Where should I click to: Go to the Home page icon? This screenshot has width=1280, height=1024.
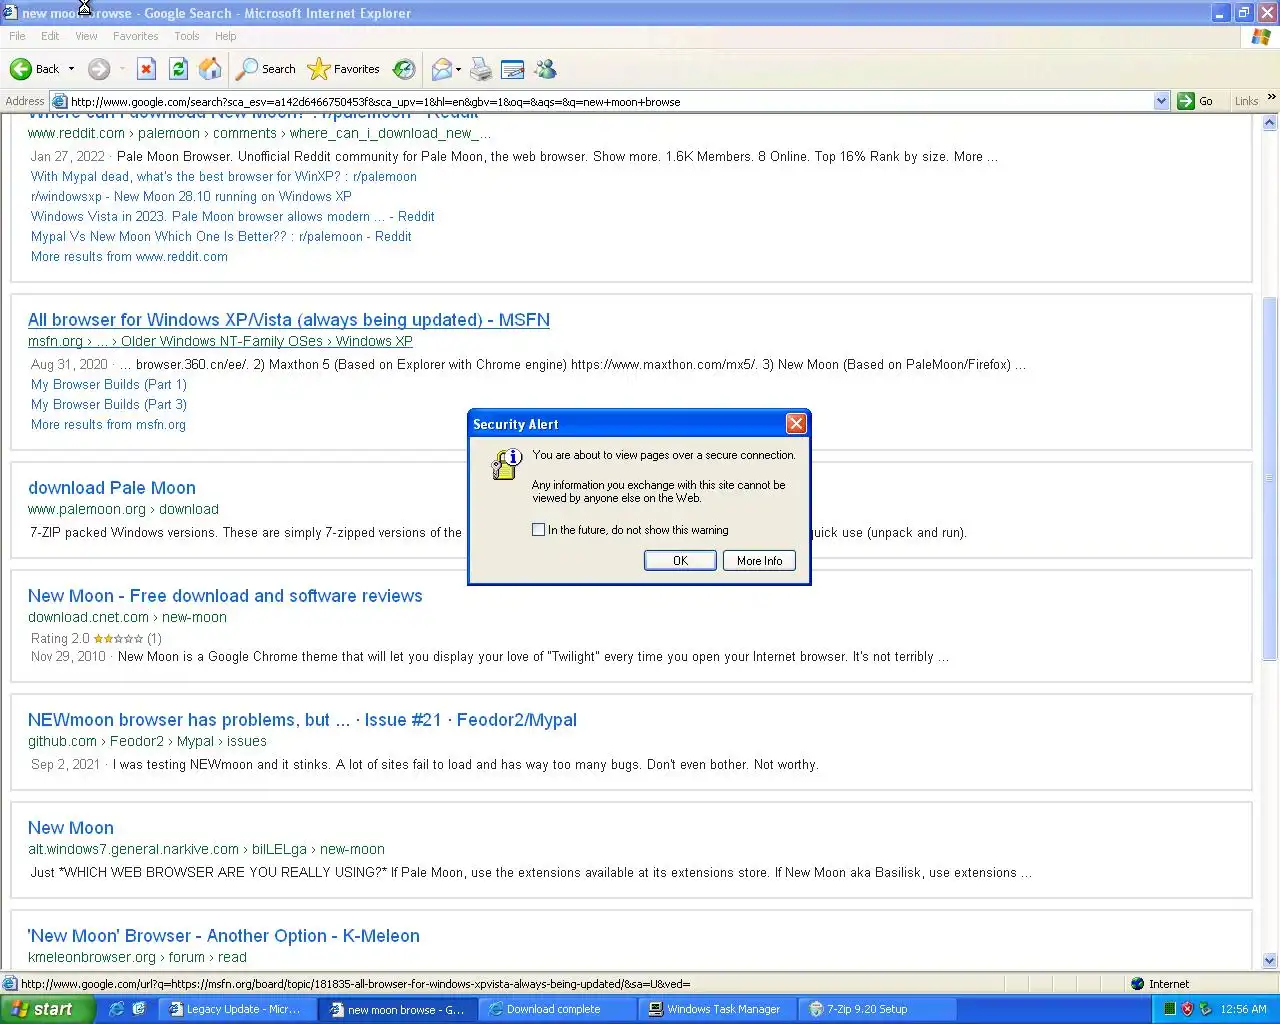pos(210,69)
